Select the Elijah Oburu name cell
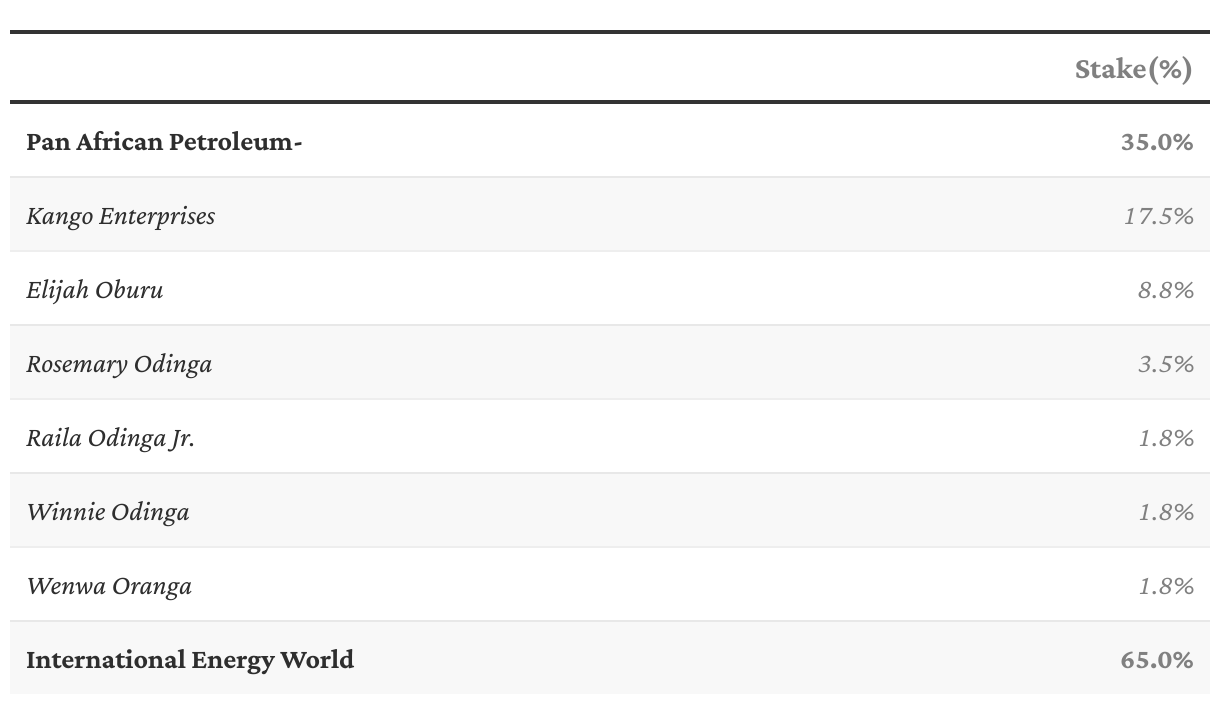The width and height of the screenshot is (1220, 704). tap(95, 290)
